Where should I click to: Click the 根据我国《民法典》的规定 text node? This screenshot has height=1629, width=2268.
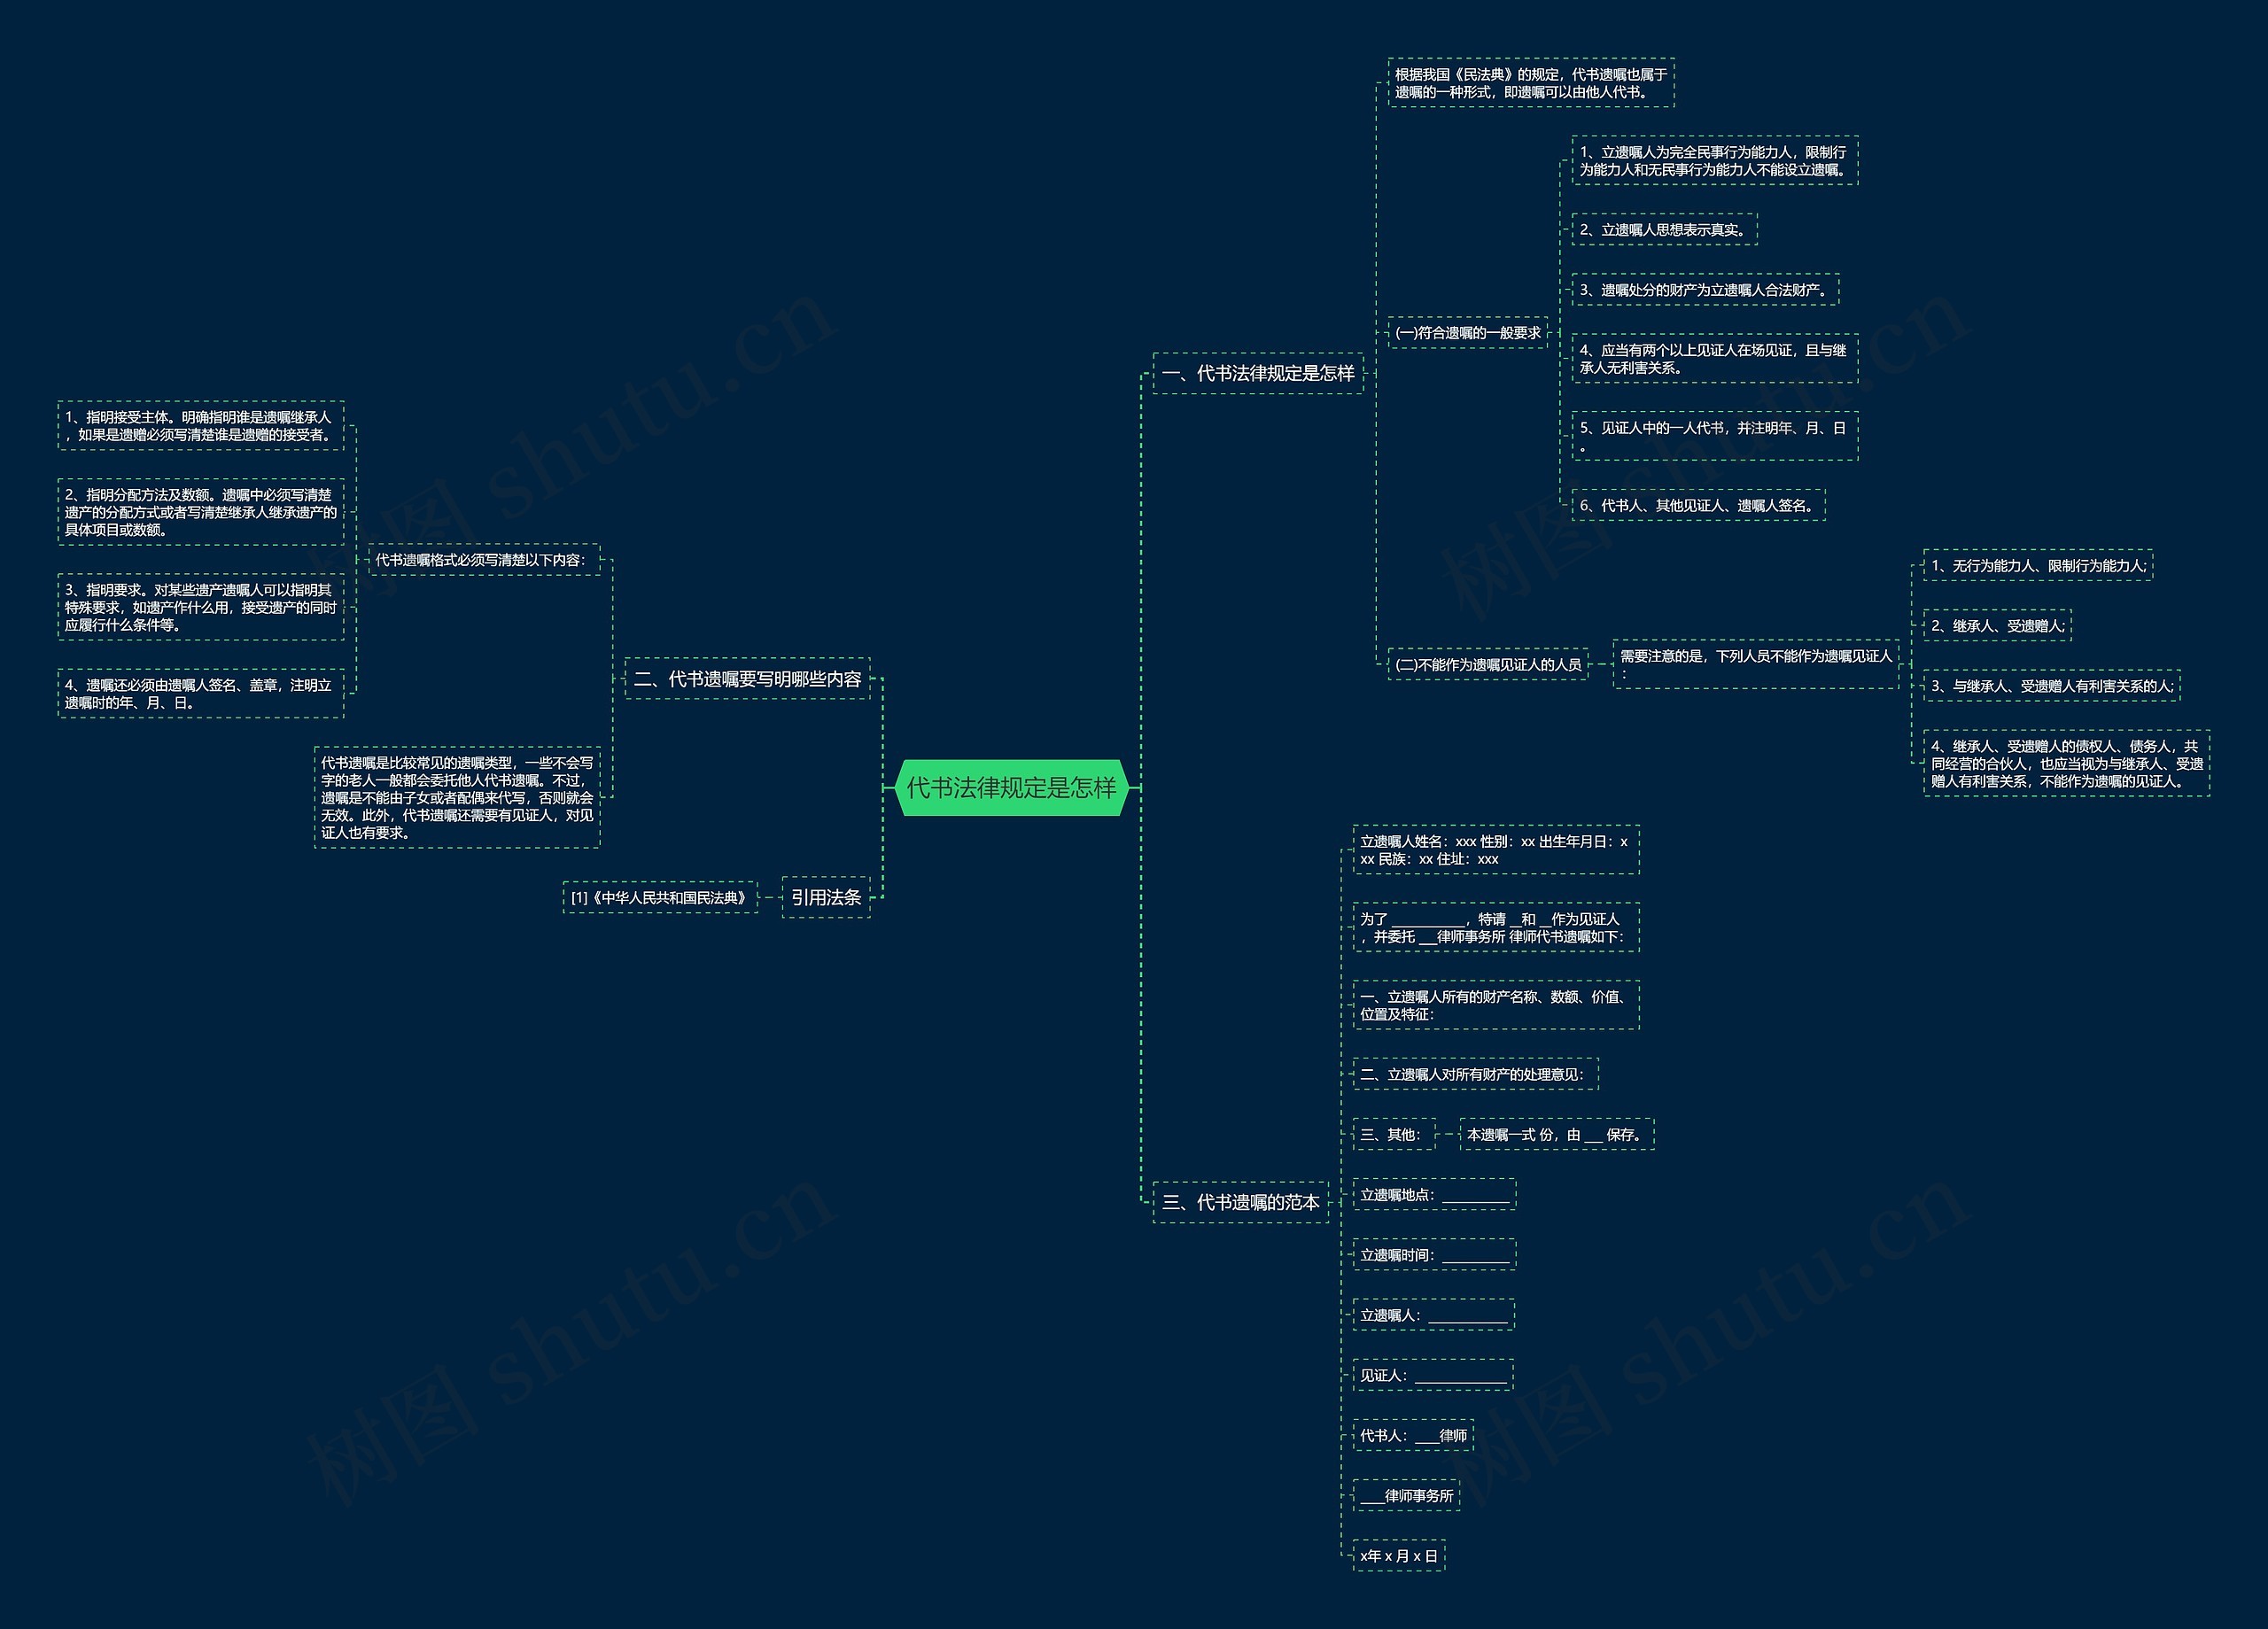pos(1531,83)
